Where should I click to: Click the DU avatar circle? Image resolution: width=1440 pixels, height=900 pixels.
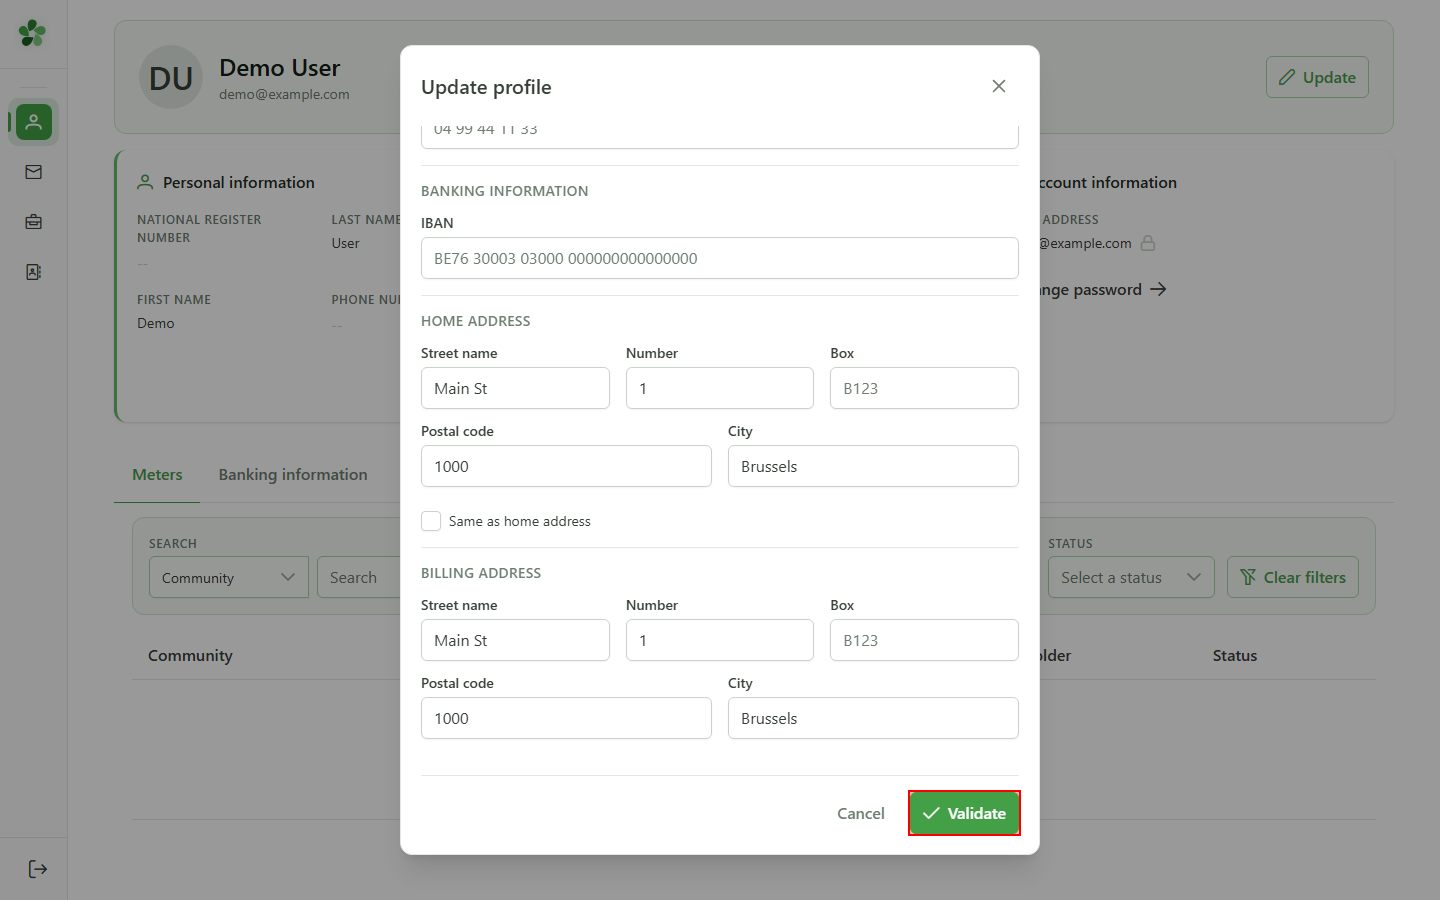point(171,77)
